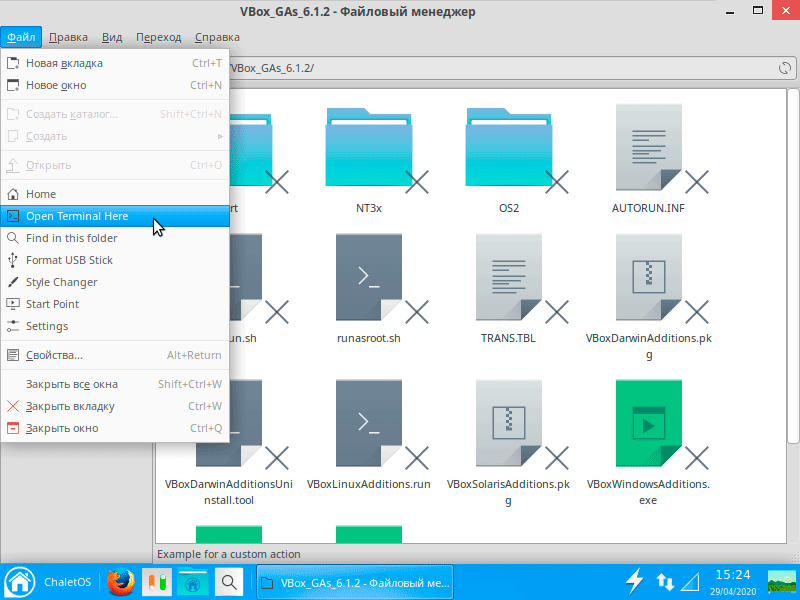This screenshot has height=600, width=800.
Task: Click the magnifier search icon in the taskbar
Action: pyautogui.click(x=229, y=581)
